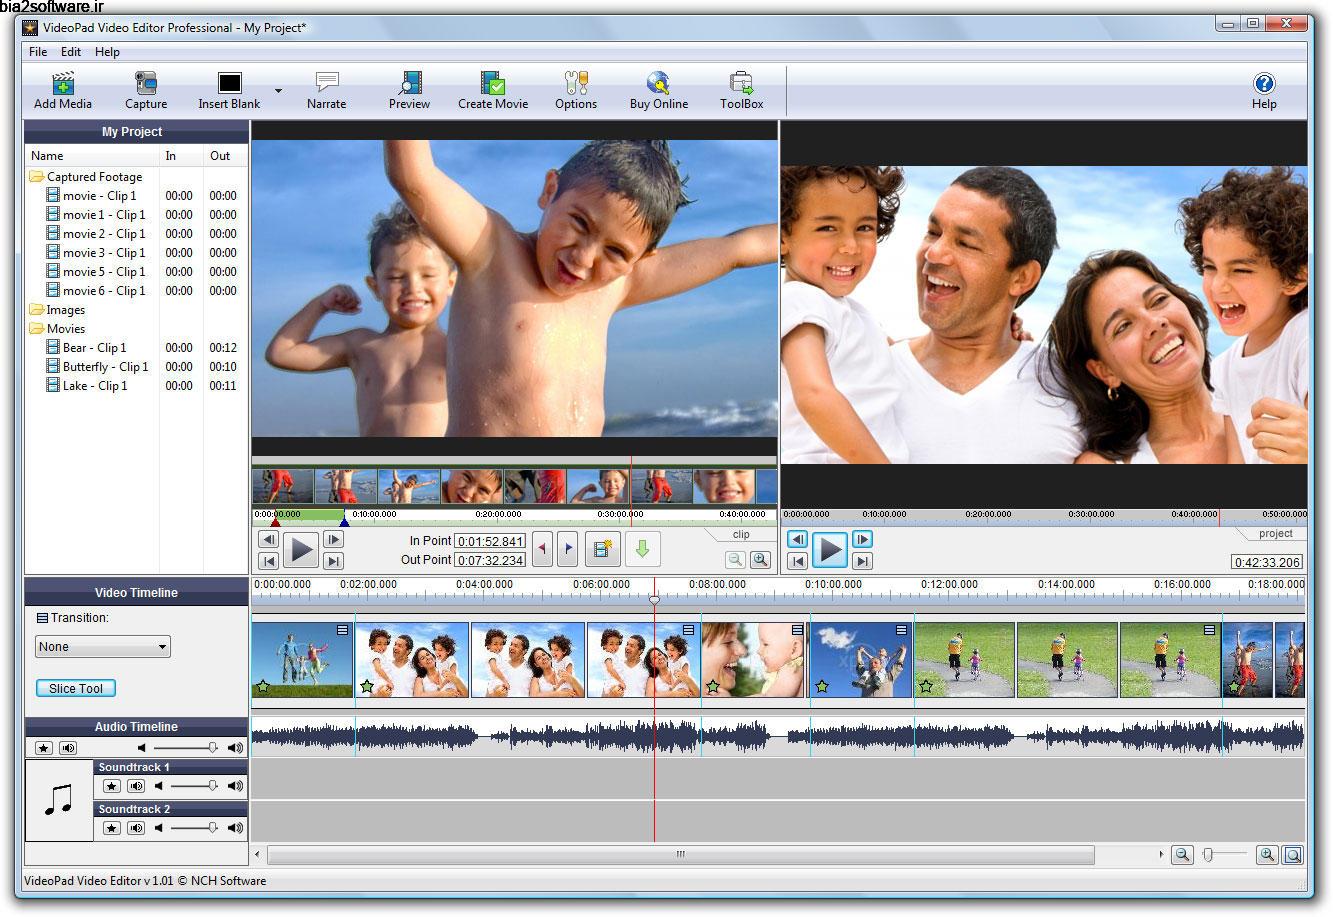Insert a blank clip using Insert Blank
The image size is (1333, 917).
tap(228, 90)
